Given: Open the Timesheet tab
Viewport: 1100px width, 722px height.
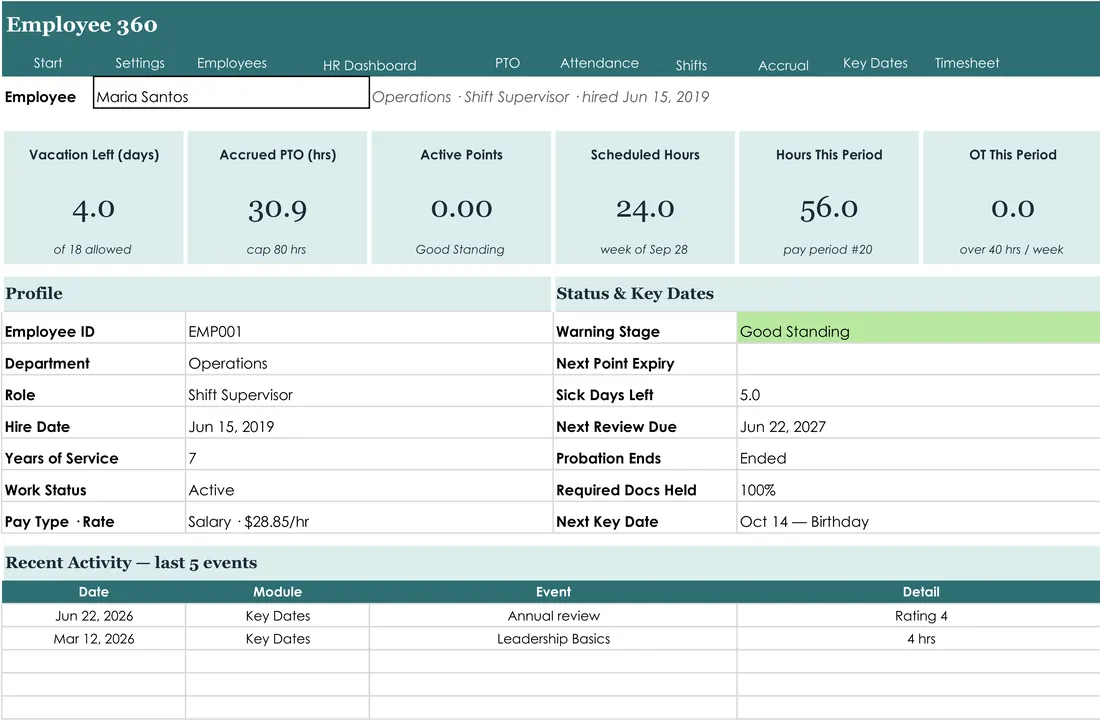Looking at the screenshot, I should point(967,63).
